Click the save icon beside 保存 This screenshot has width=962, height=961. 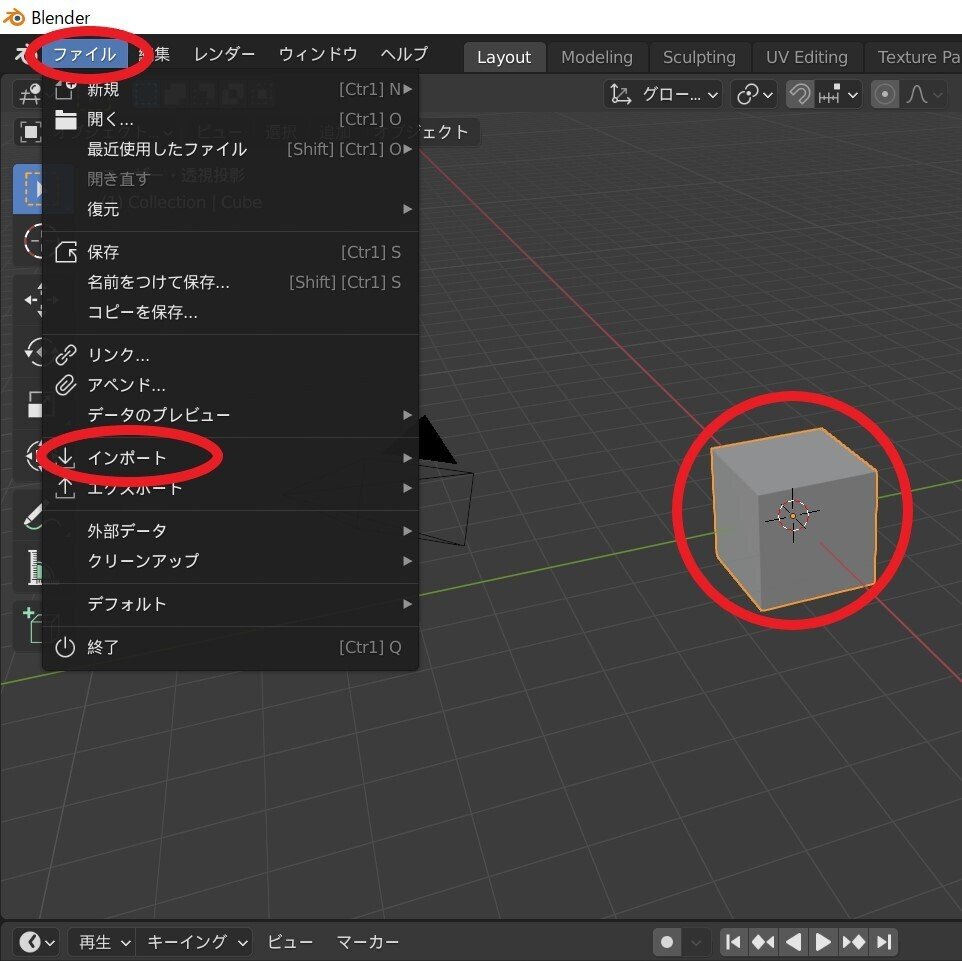pos(66,252)
